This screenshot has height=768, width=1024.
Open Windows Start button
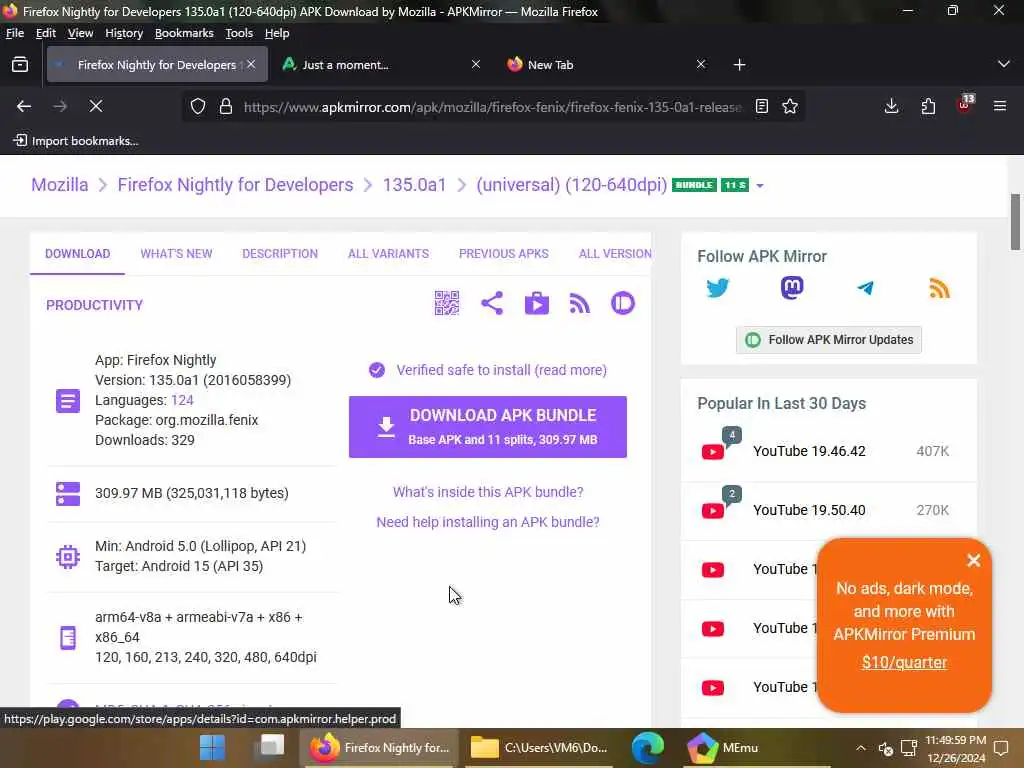pos(212,748)
